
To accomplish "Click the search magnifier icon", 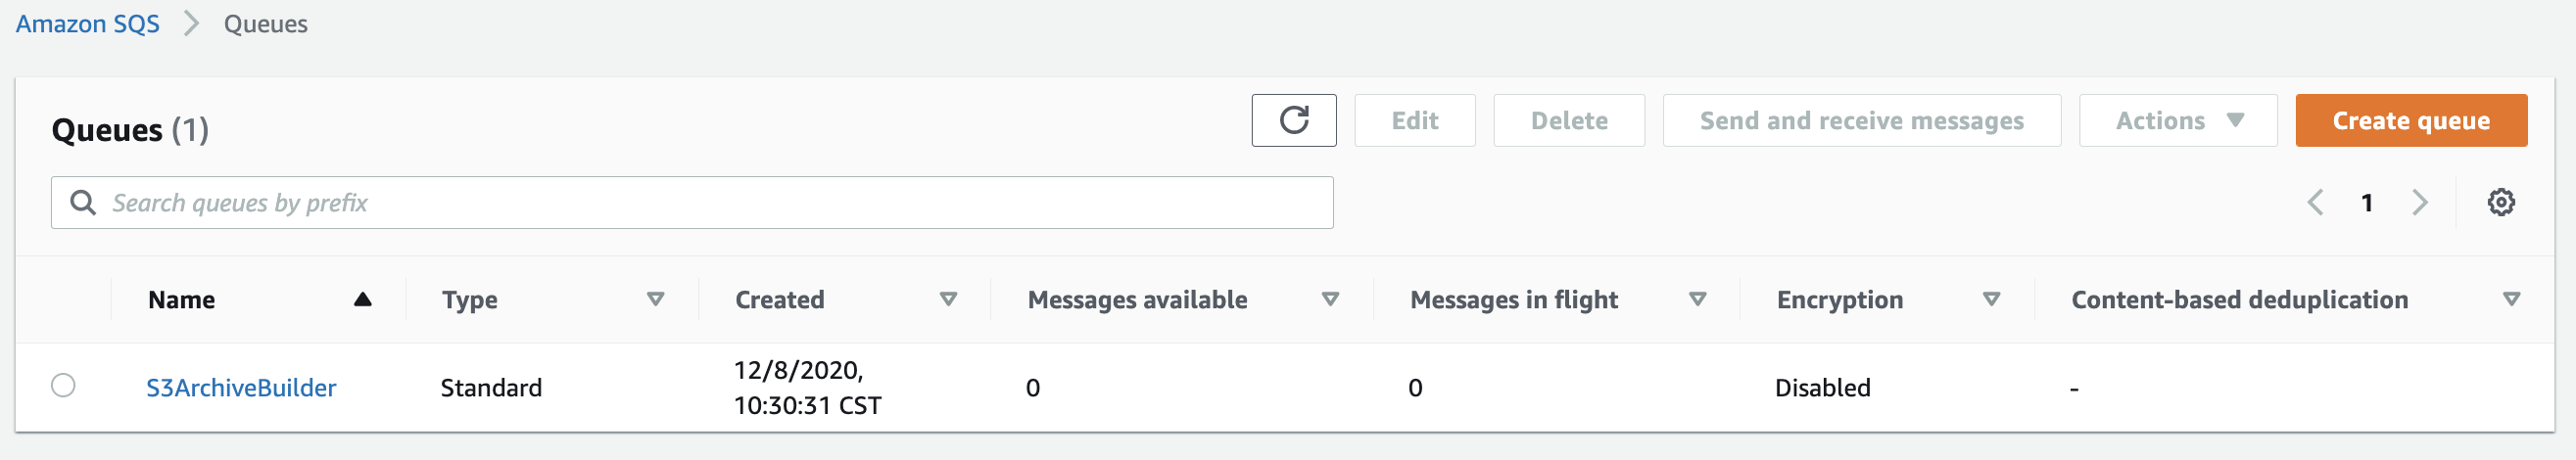I will coord(83,202).
